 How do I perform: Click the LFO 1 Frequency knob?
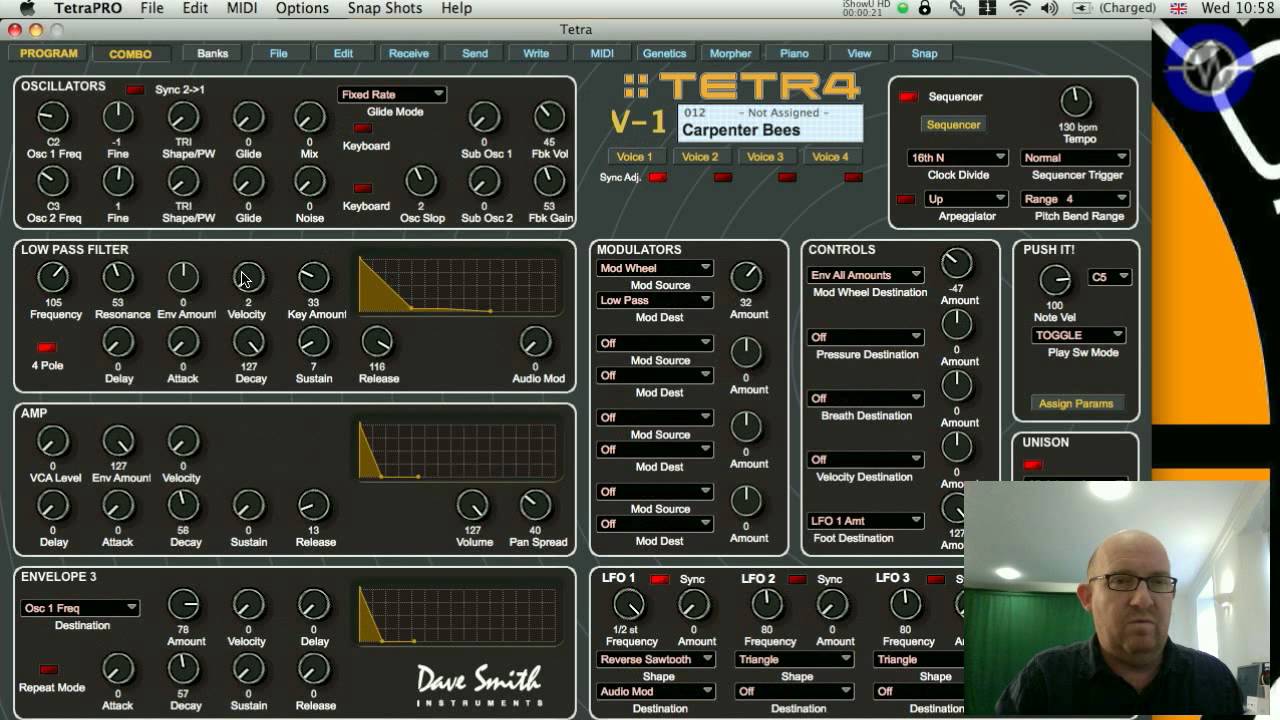click(x=629, y=604)
